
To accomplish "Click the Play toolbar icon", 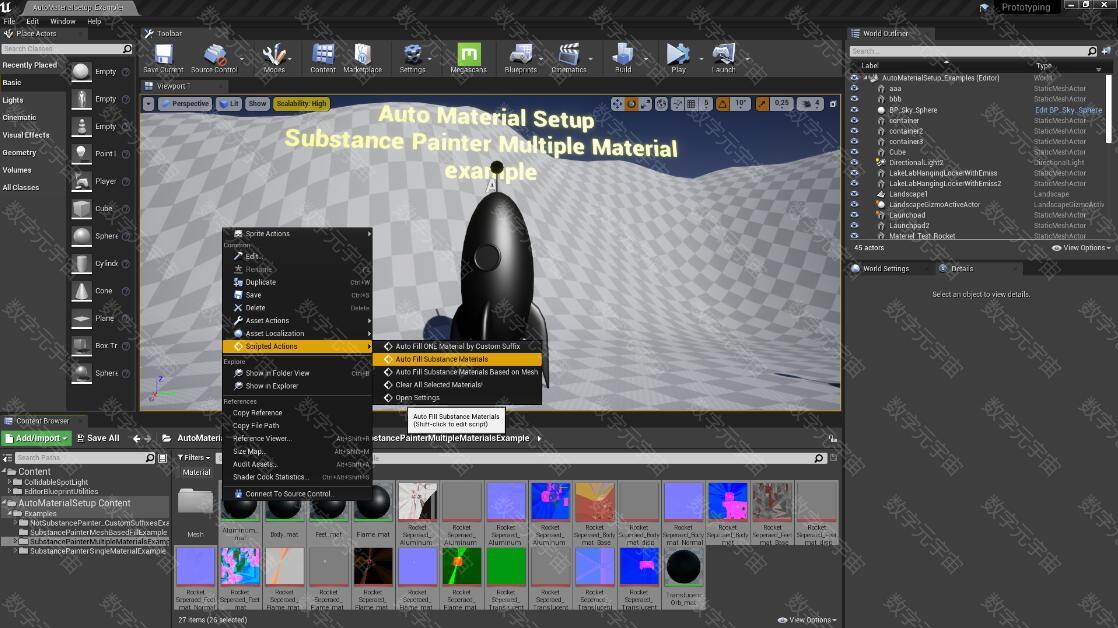I will click(x=678, y=58).
